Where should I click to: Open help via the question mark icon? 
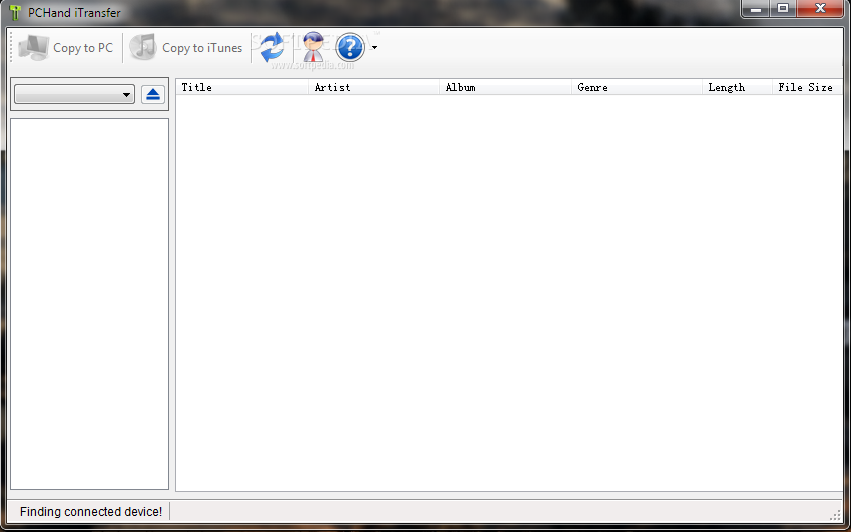[349, 47]
